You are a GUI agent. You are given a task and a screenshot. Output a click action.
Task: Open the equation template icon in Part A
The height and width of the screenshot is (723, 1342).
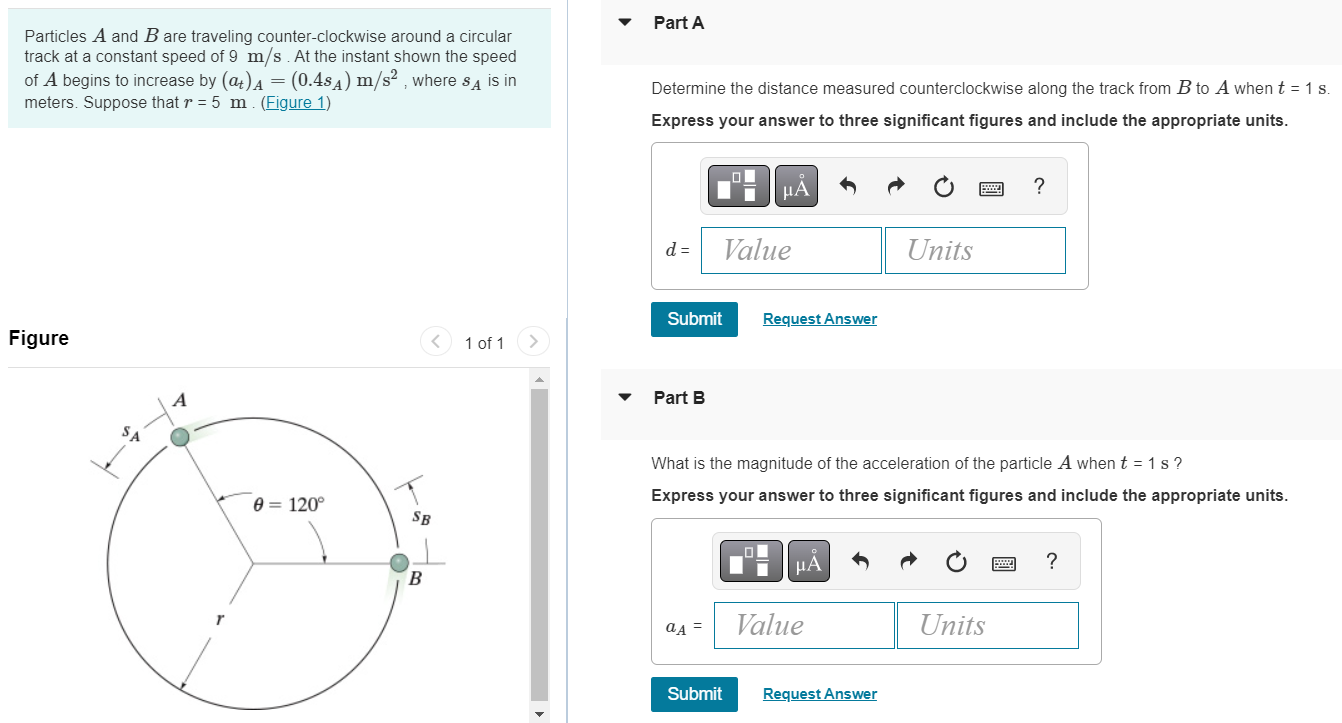(x=738, y=185)
